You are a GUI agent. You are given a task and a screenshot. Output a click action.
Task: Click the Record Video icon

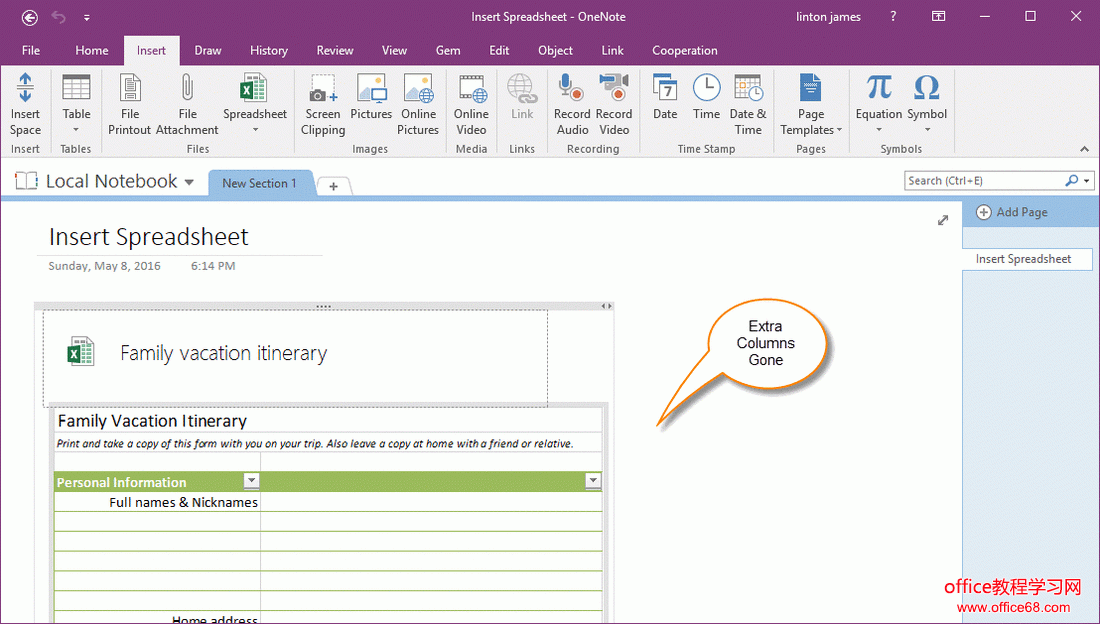point(614,88)
